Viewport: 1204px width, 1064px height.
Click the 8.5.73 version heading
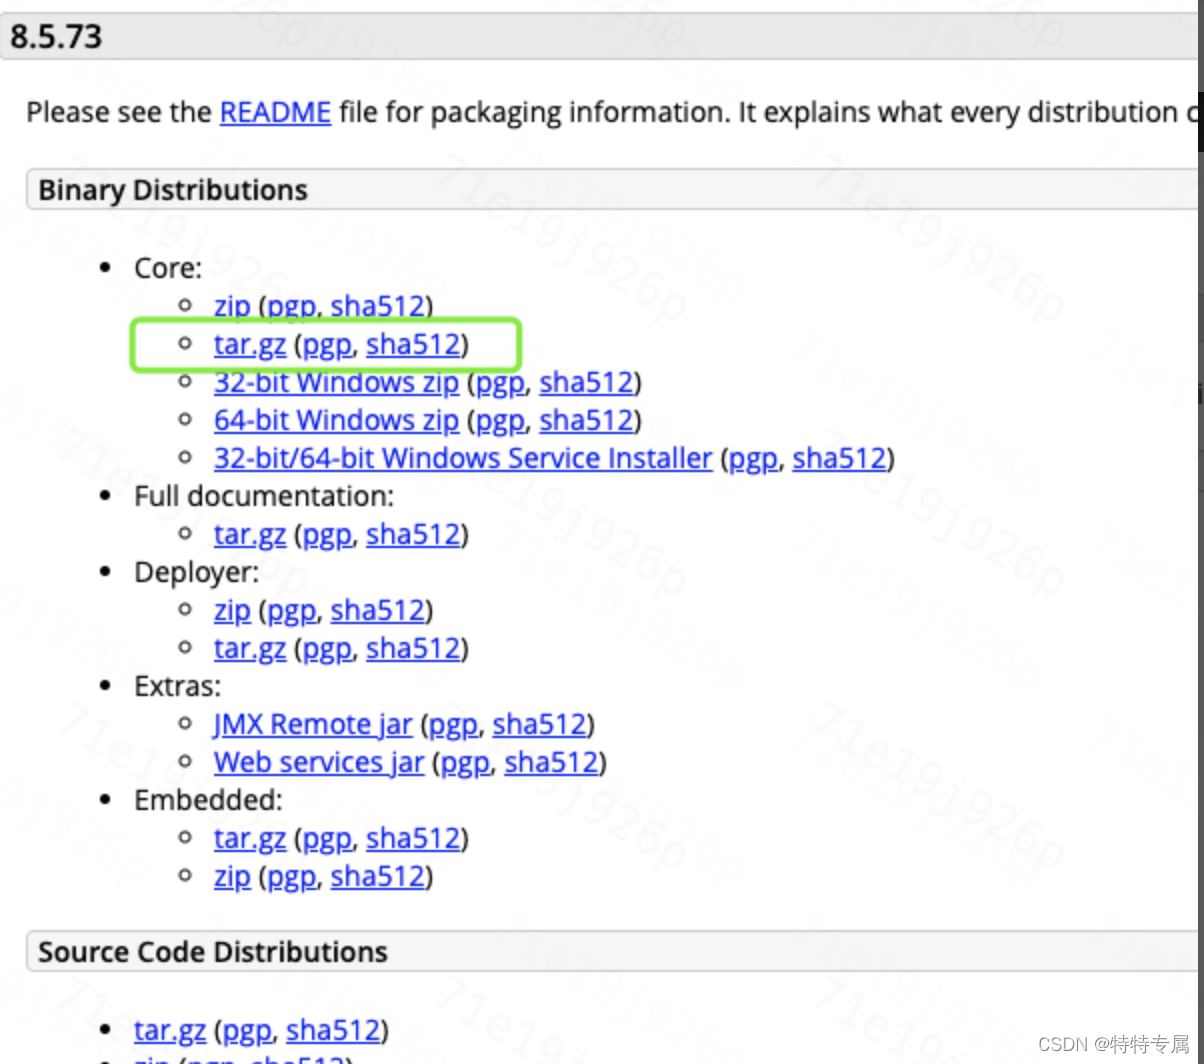[56, 38]
